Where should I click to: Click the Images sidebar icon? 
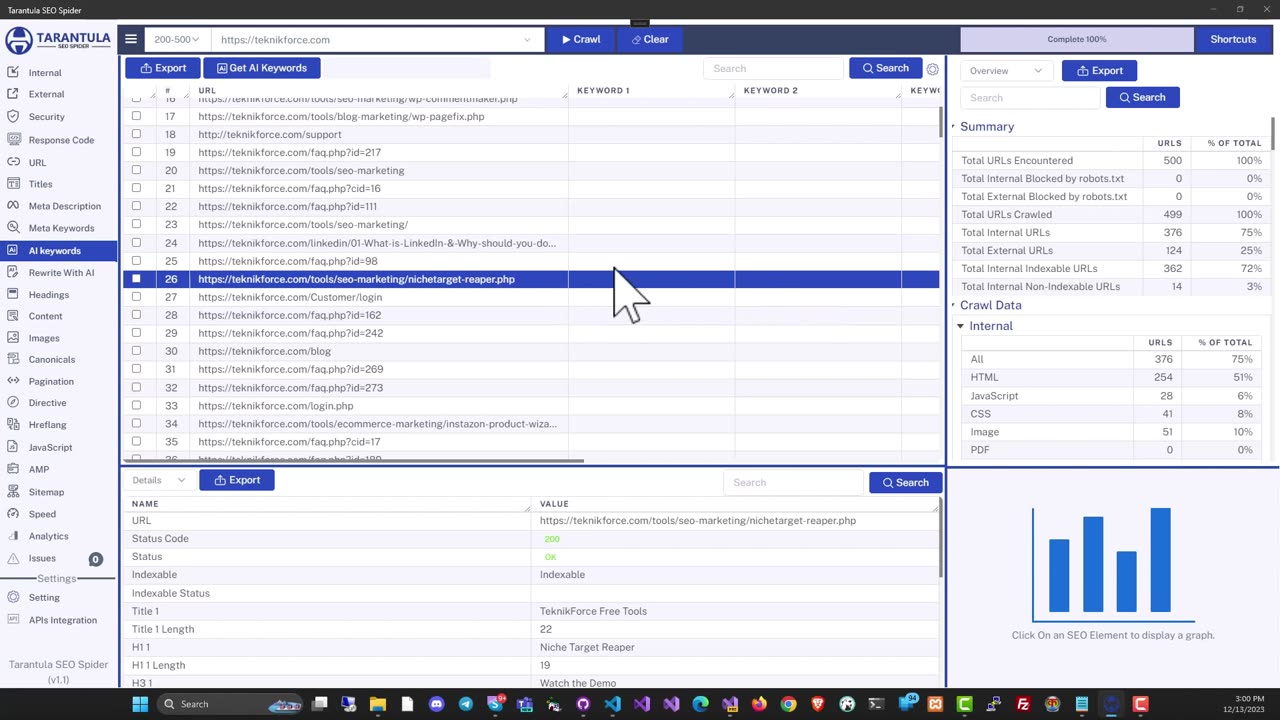[13, 338]
